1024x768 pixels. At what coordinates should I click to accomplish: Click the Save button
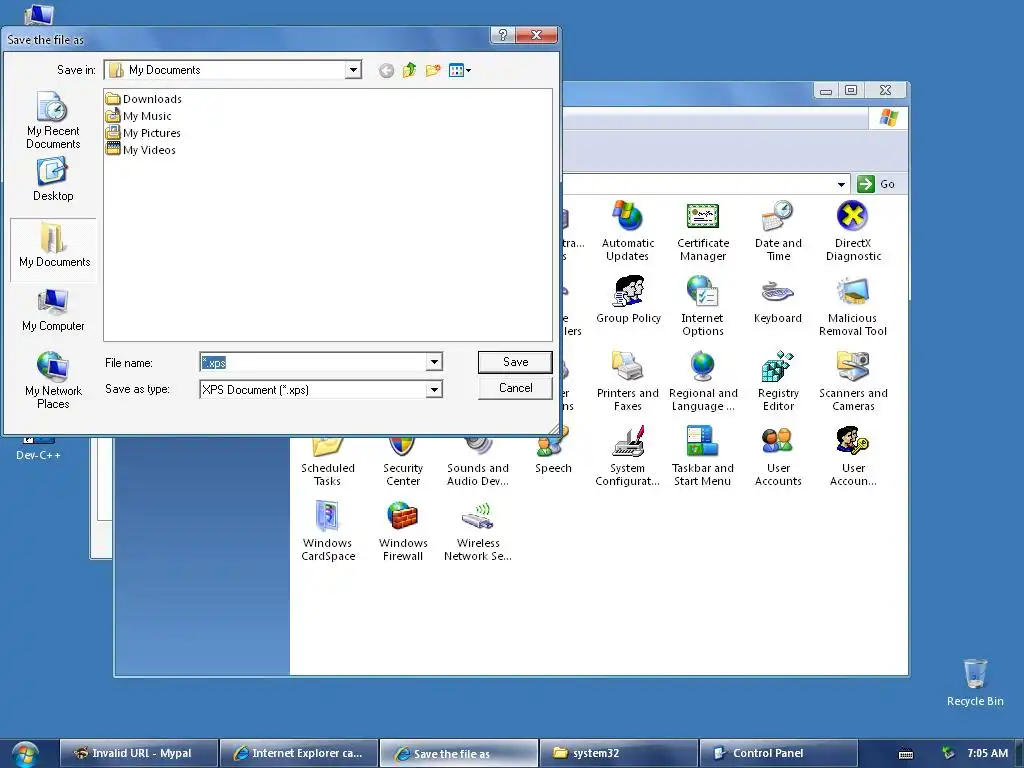tap(515, 362)
